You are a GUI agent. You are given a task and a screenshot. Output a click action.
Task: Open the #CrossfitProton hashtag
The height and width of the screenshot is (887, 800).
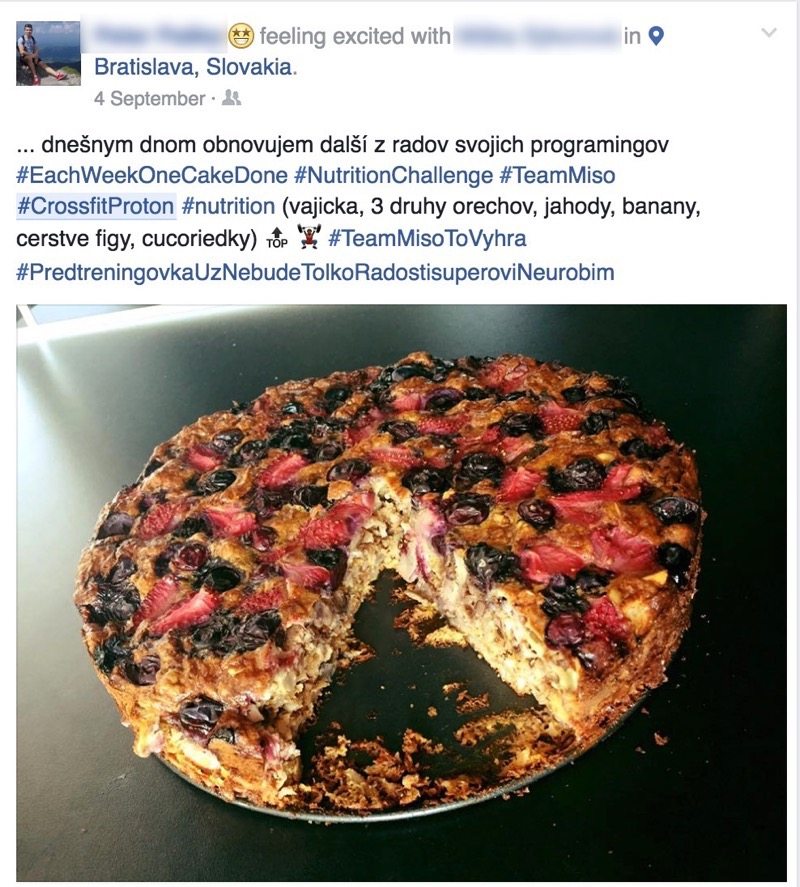pos(96,206)
